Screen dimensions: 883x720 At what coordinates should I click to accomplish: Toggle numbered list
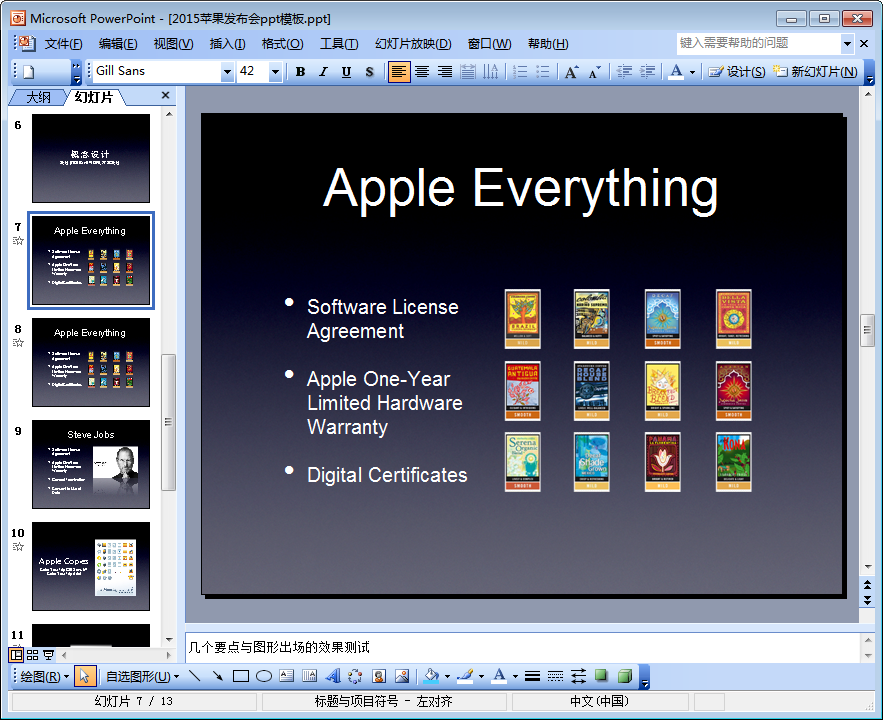[x=520, y=71]
